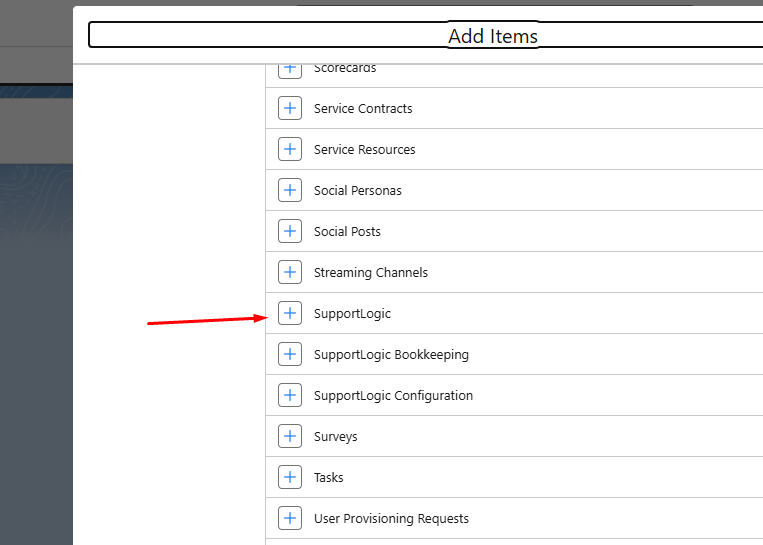Viewport: 763px width, 545px height.
Task: Select the Service Contracts label
Action: click(363, 109)
